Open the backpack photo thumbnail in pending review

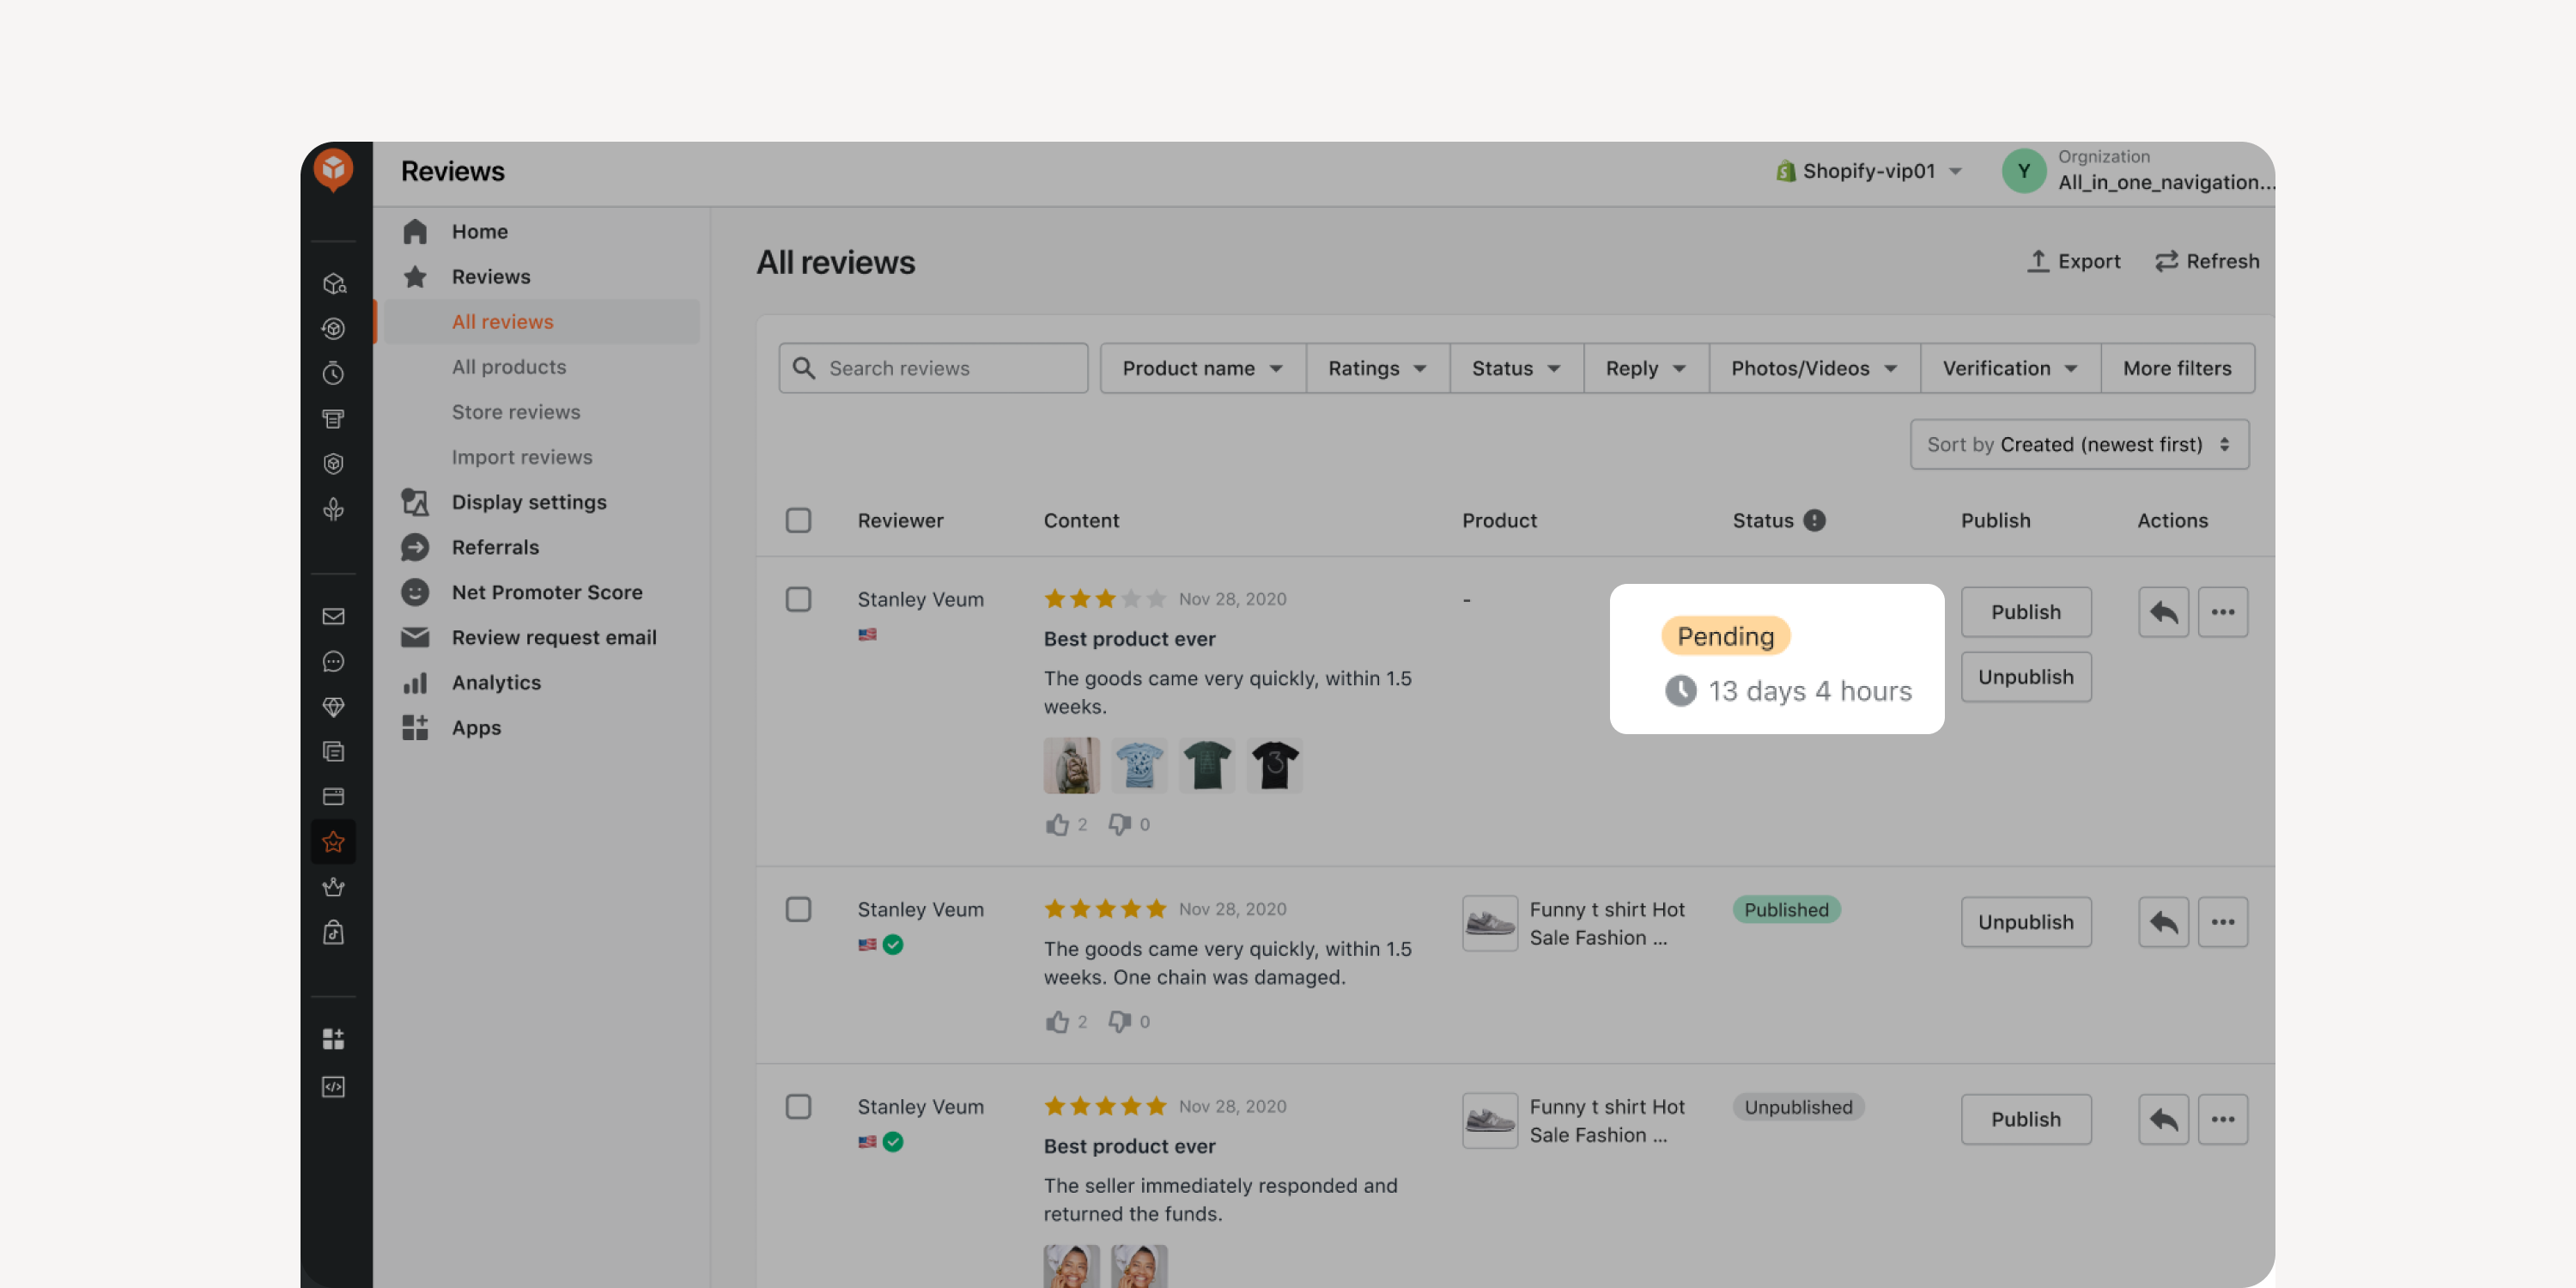[x=1071, y=766]
